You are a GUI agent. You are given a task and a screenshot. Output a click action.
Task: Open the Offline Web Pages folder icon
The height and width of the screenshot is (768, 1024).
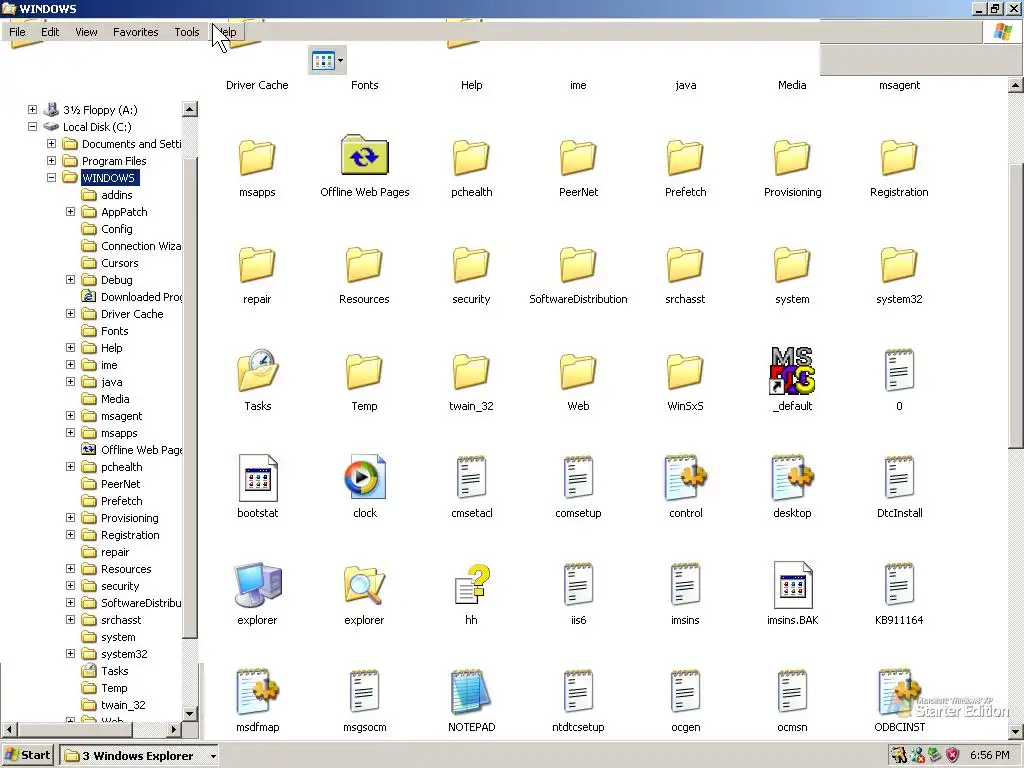[364, 155]
